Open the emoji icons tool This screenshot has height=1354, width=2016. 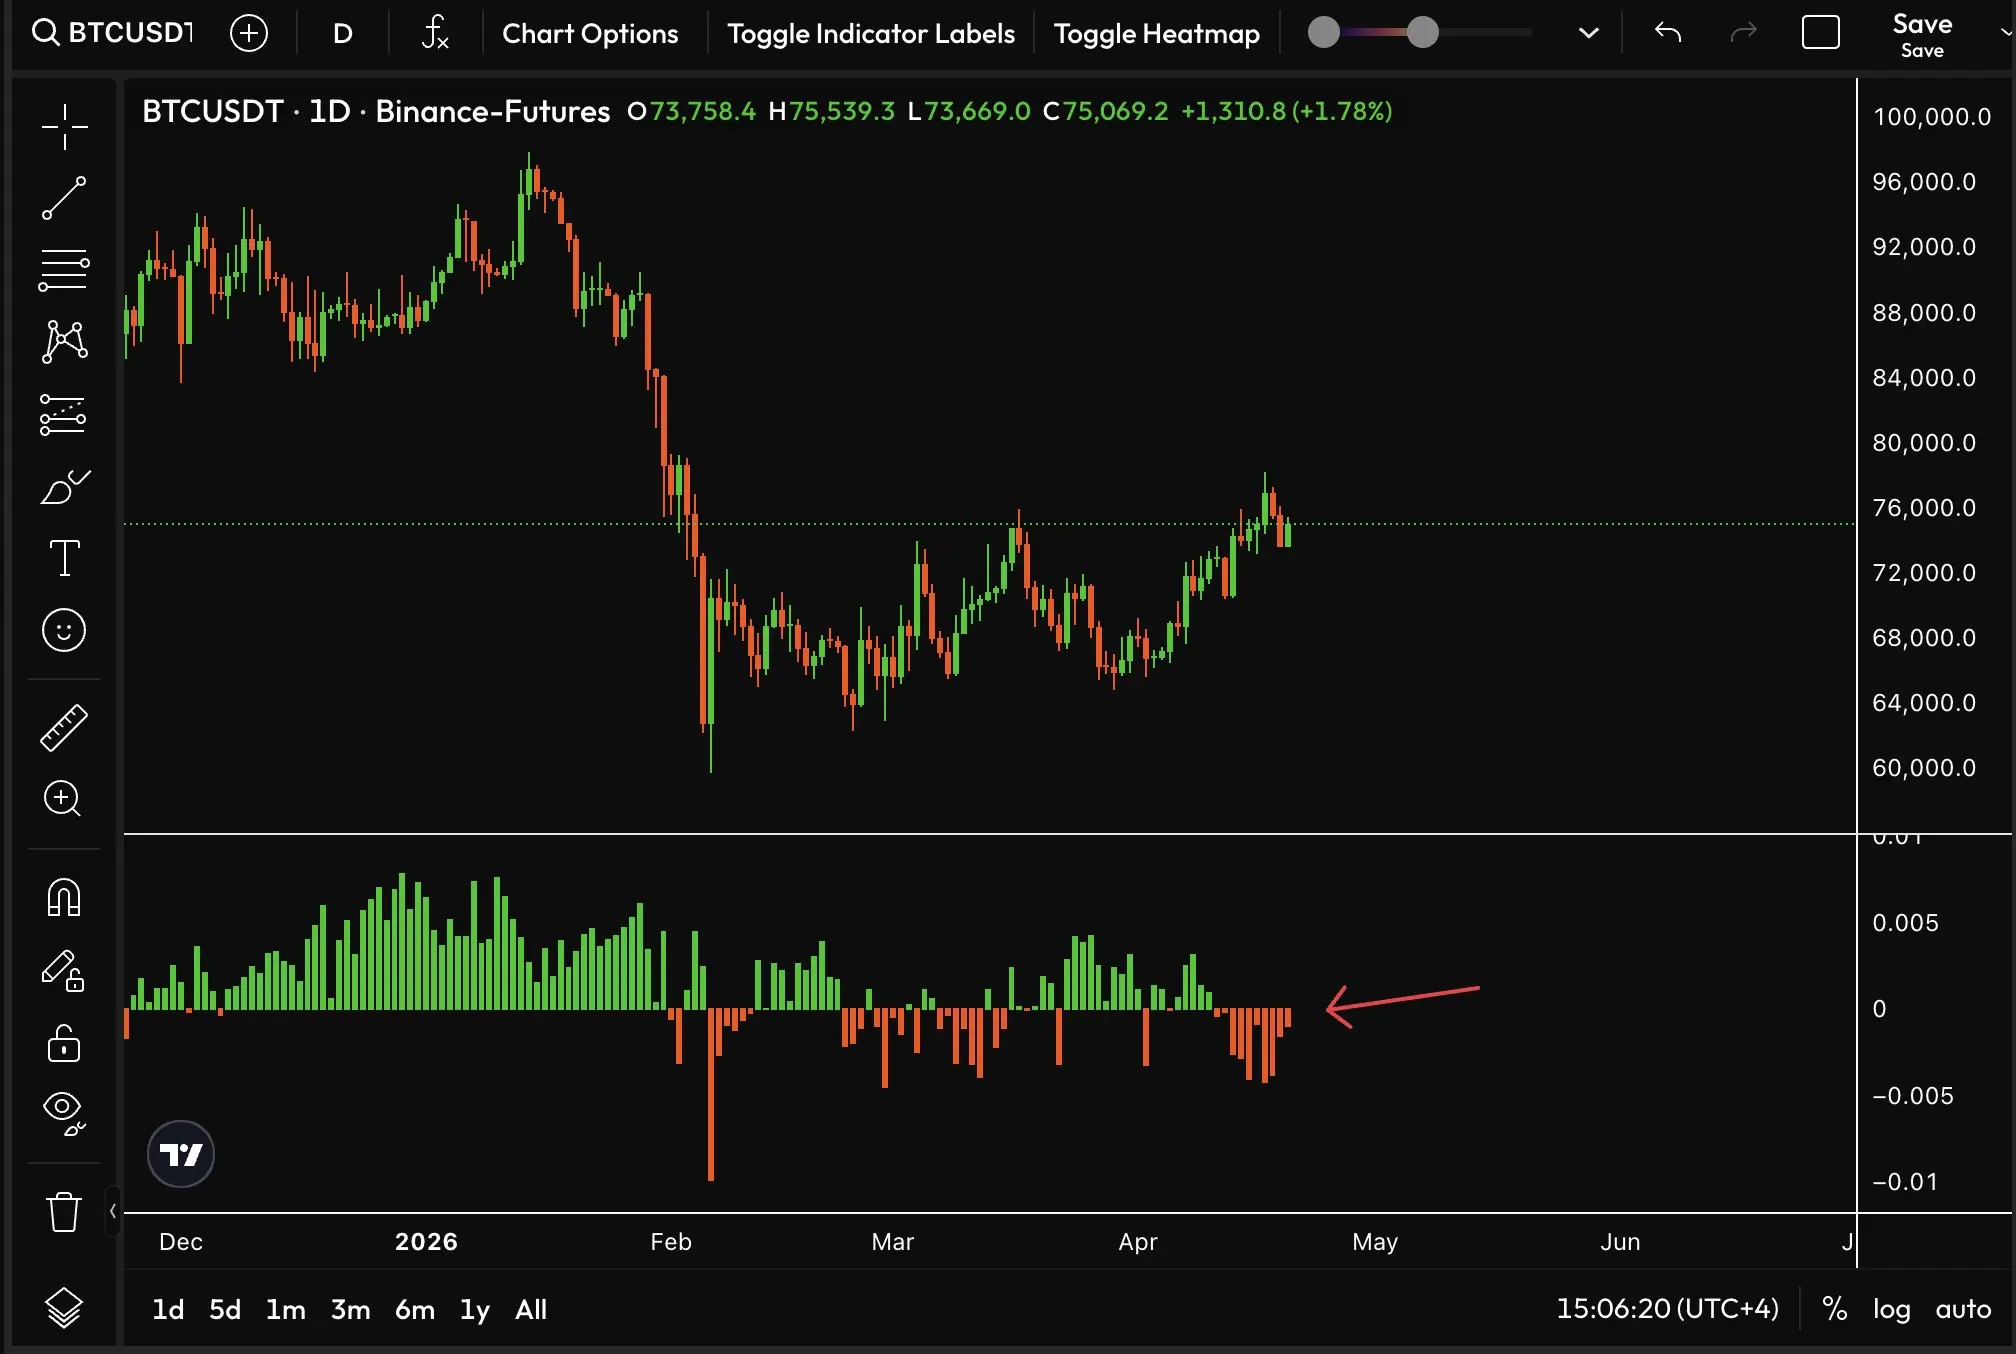coord(64,631)
